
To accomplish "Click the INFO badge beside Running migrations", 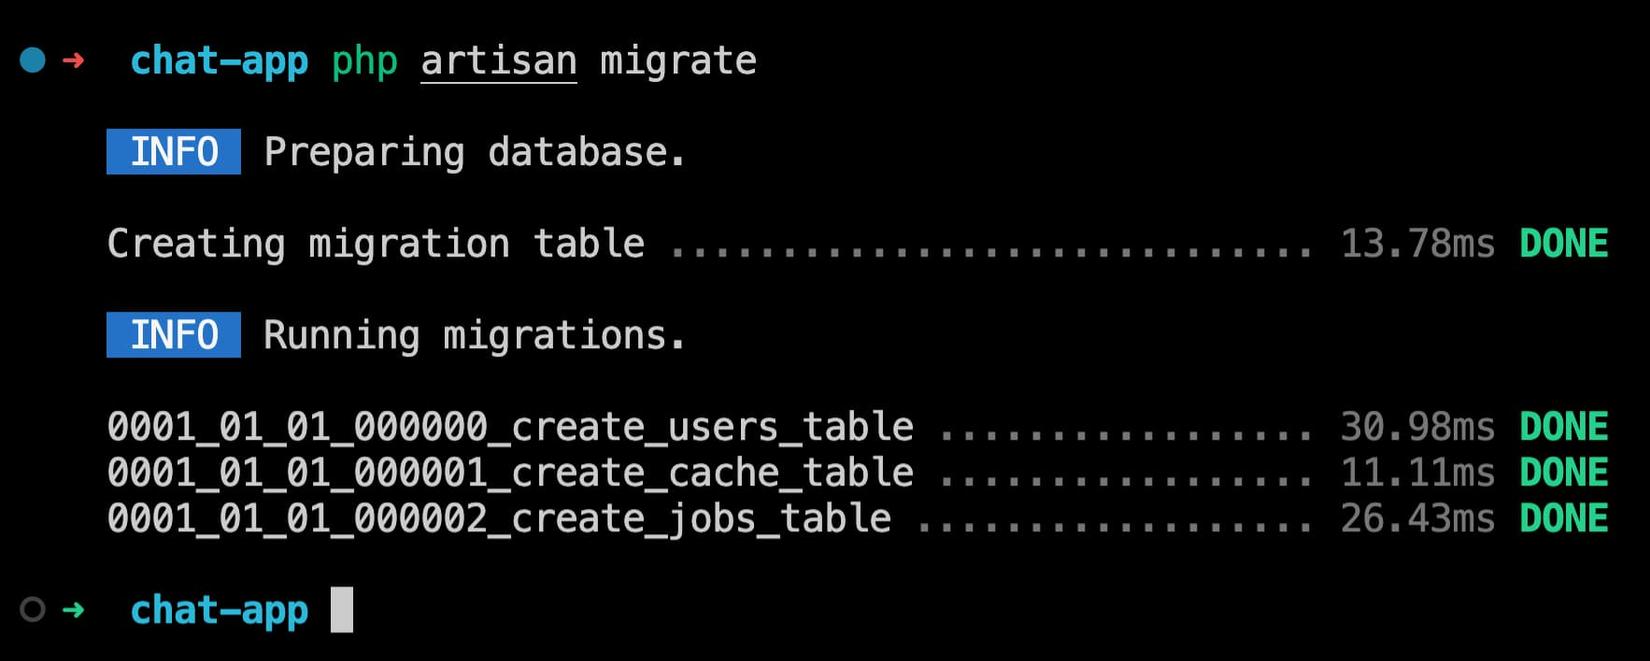I will click(174, 335).
